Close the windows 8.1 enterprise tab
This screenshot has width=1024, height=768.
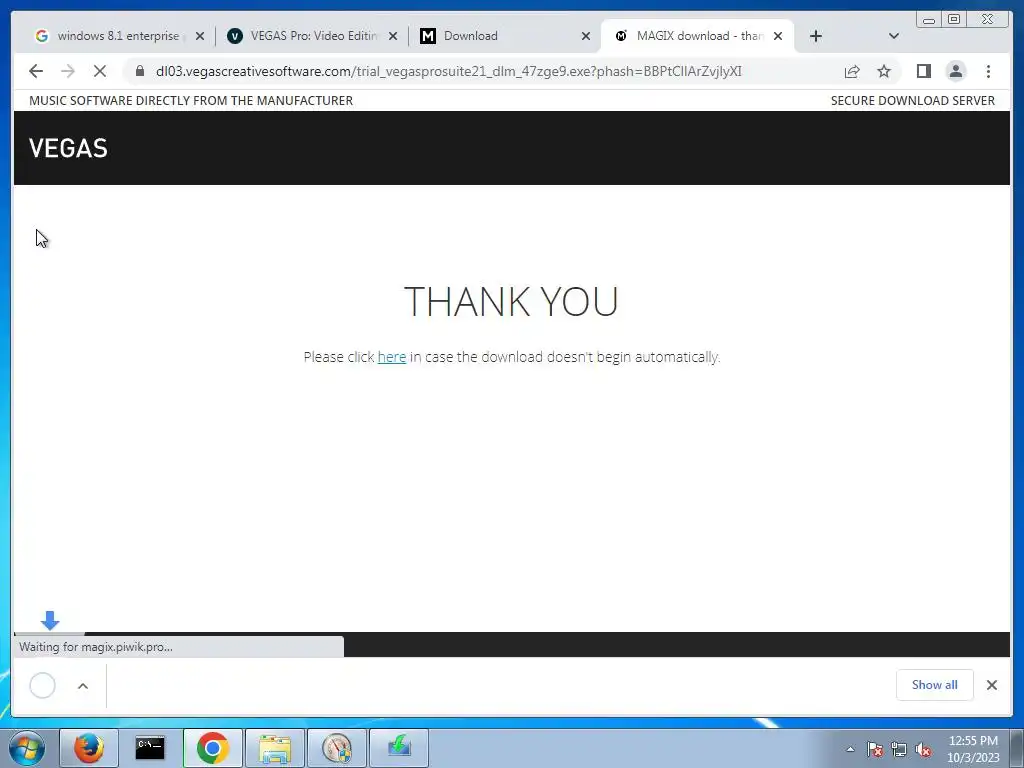tap(200, 36)
